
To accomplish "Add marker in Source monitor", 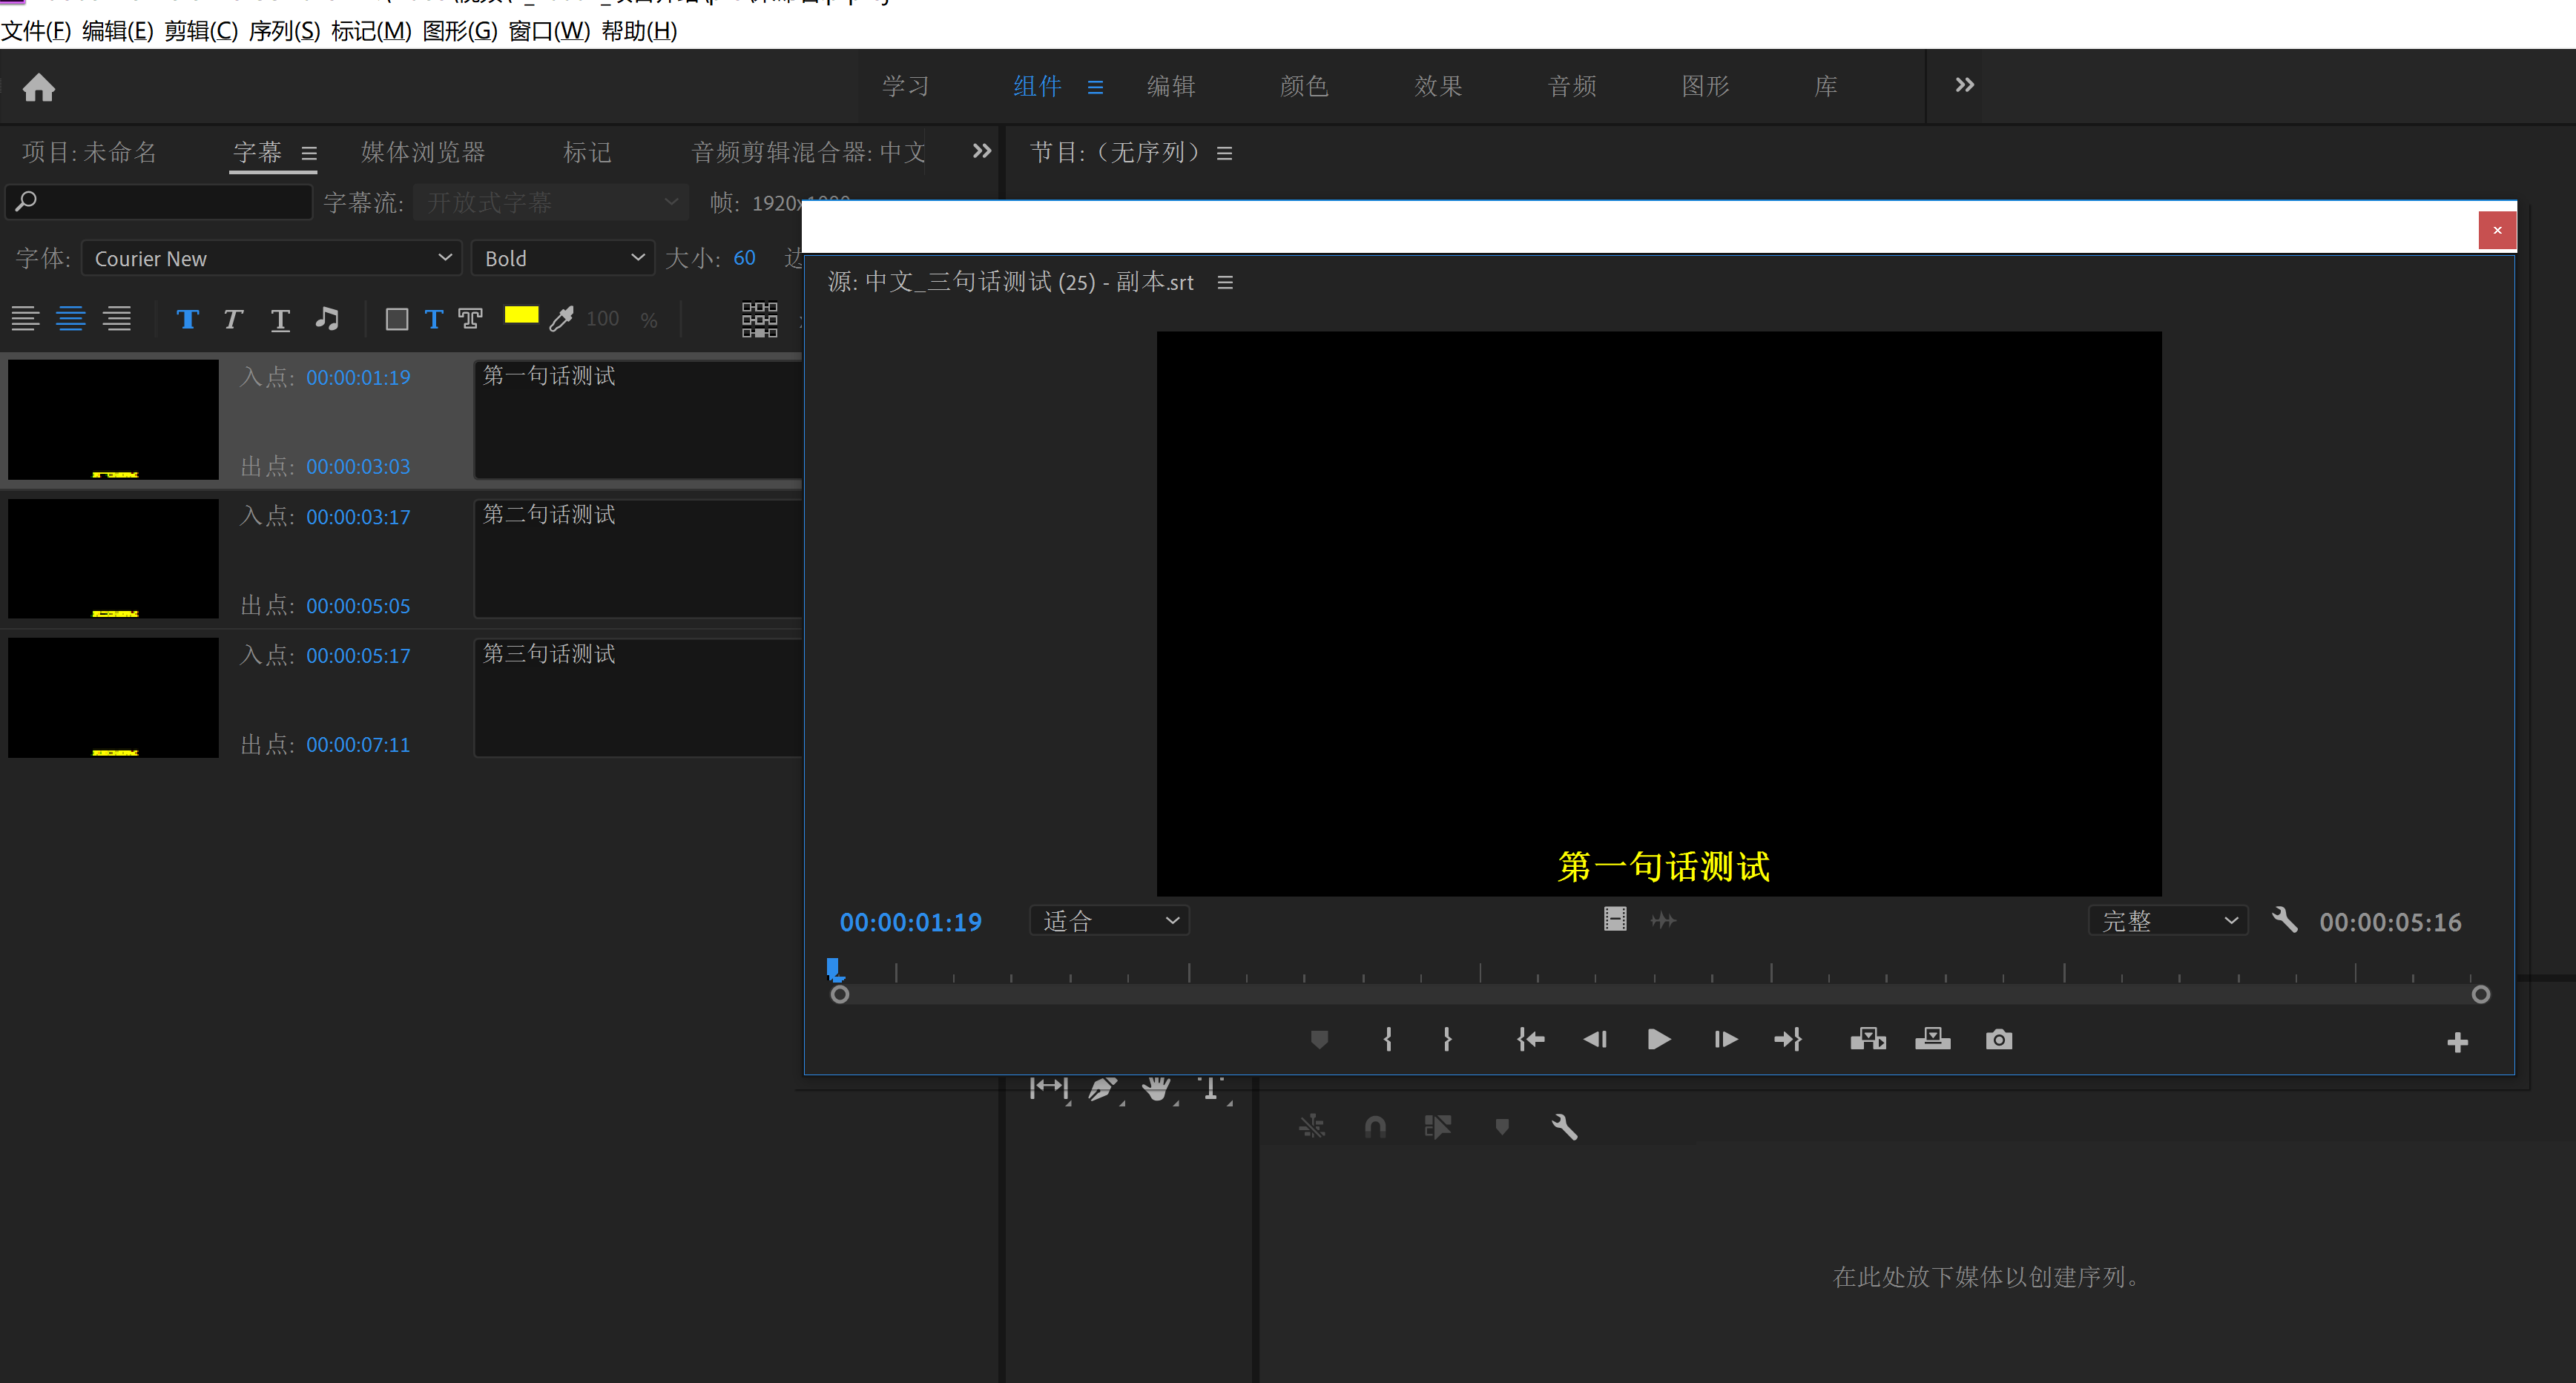I will [x=1319, y=1040].
